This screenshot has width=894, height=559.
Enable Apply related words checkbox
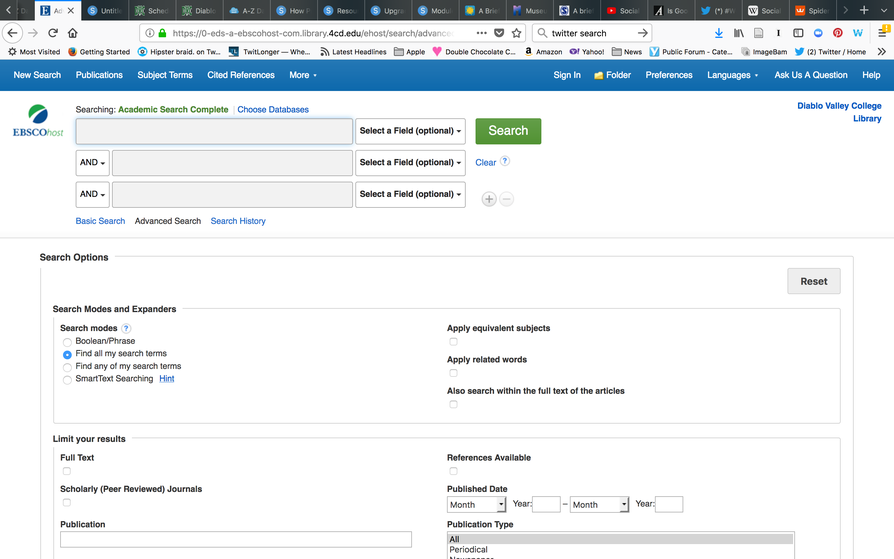tap(453, 373)
